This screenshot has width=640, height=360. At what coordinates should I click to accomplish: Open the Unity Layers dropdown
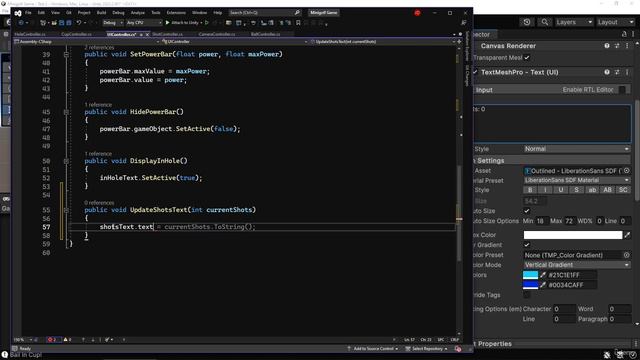pyautogui.click(x=574, y=22)
